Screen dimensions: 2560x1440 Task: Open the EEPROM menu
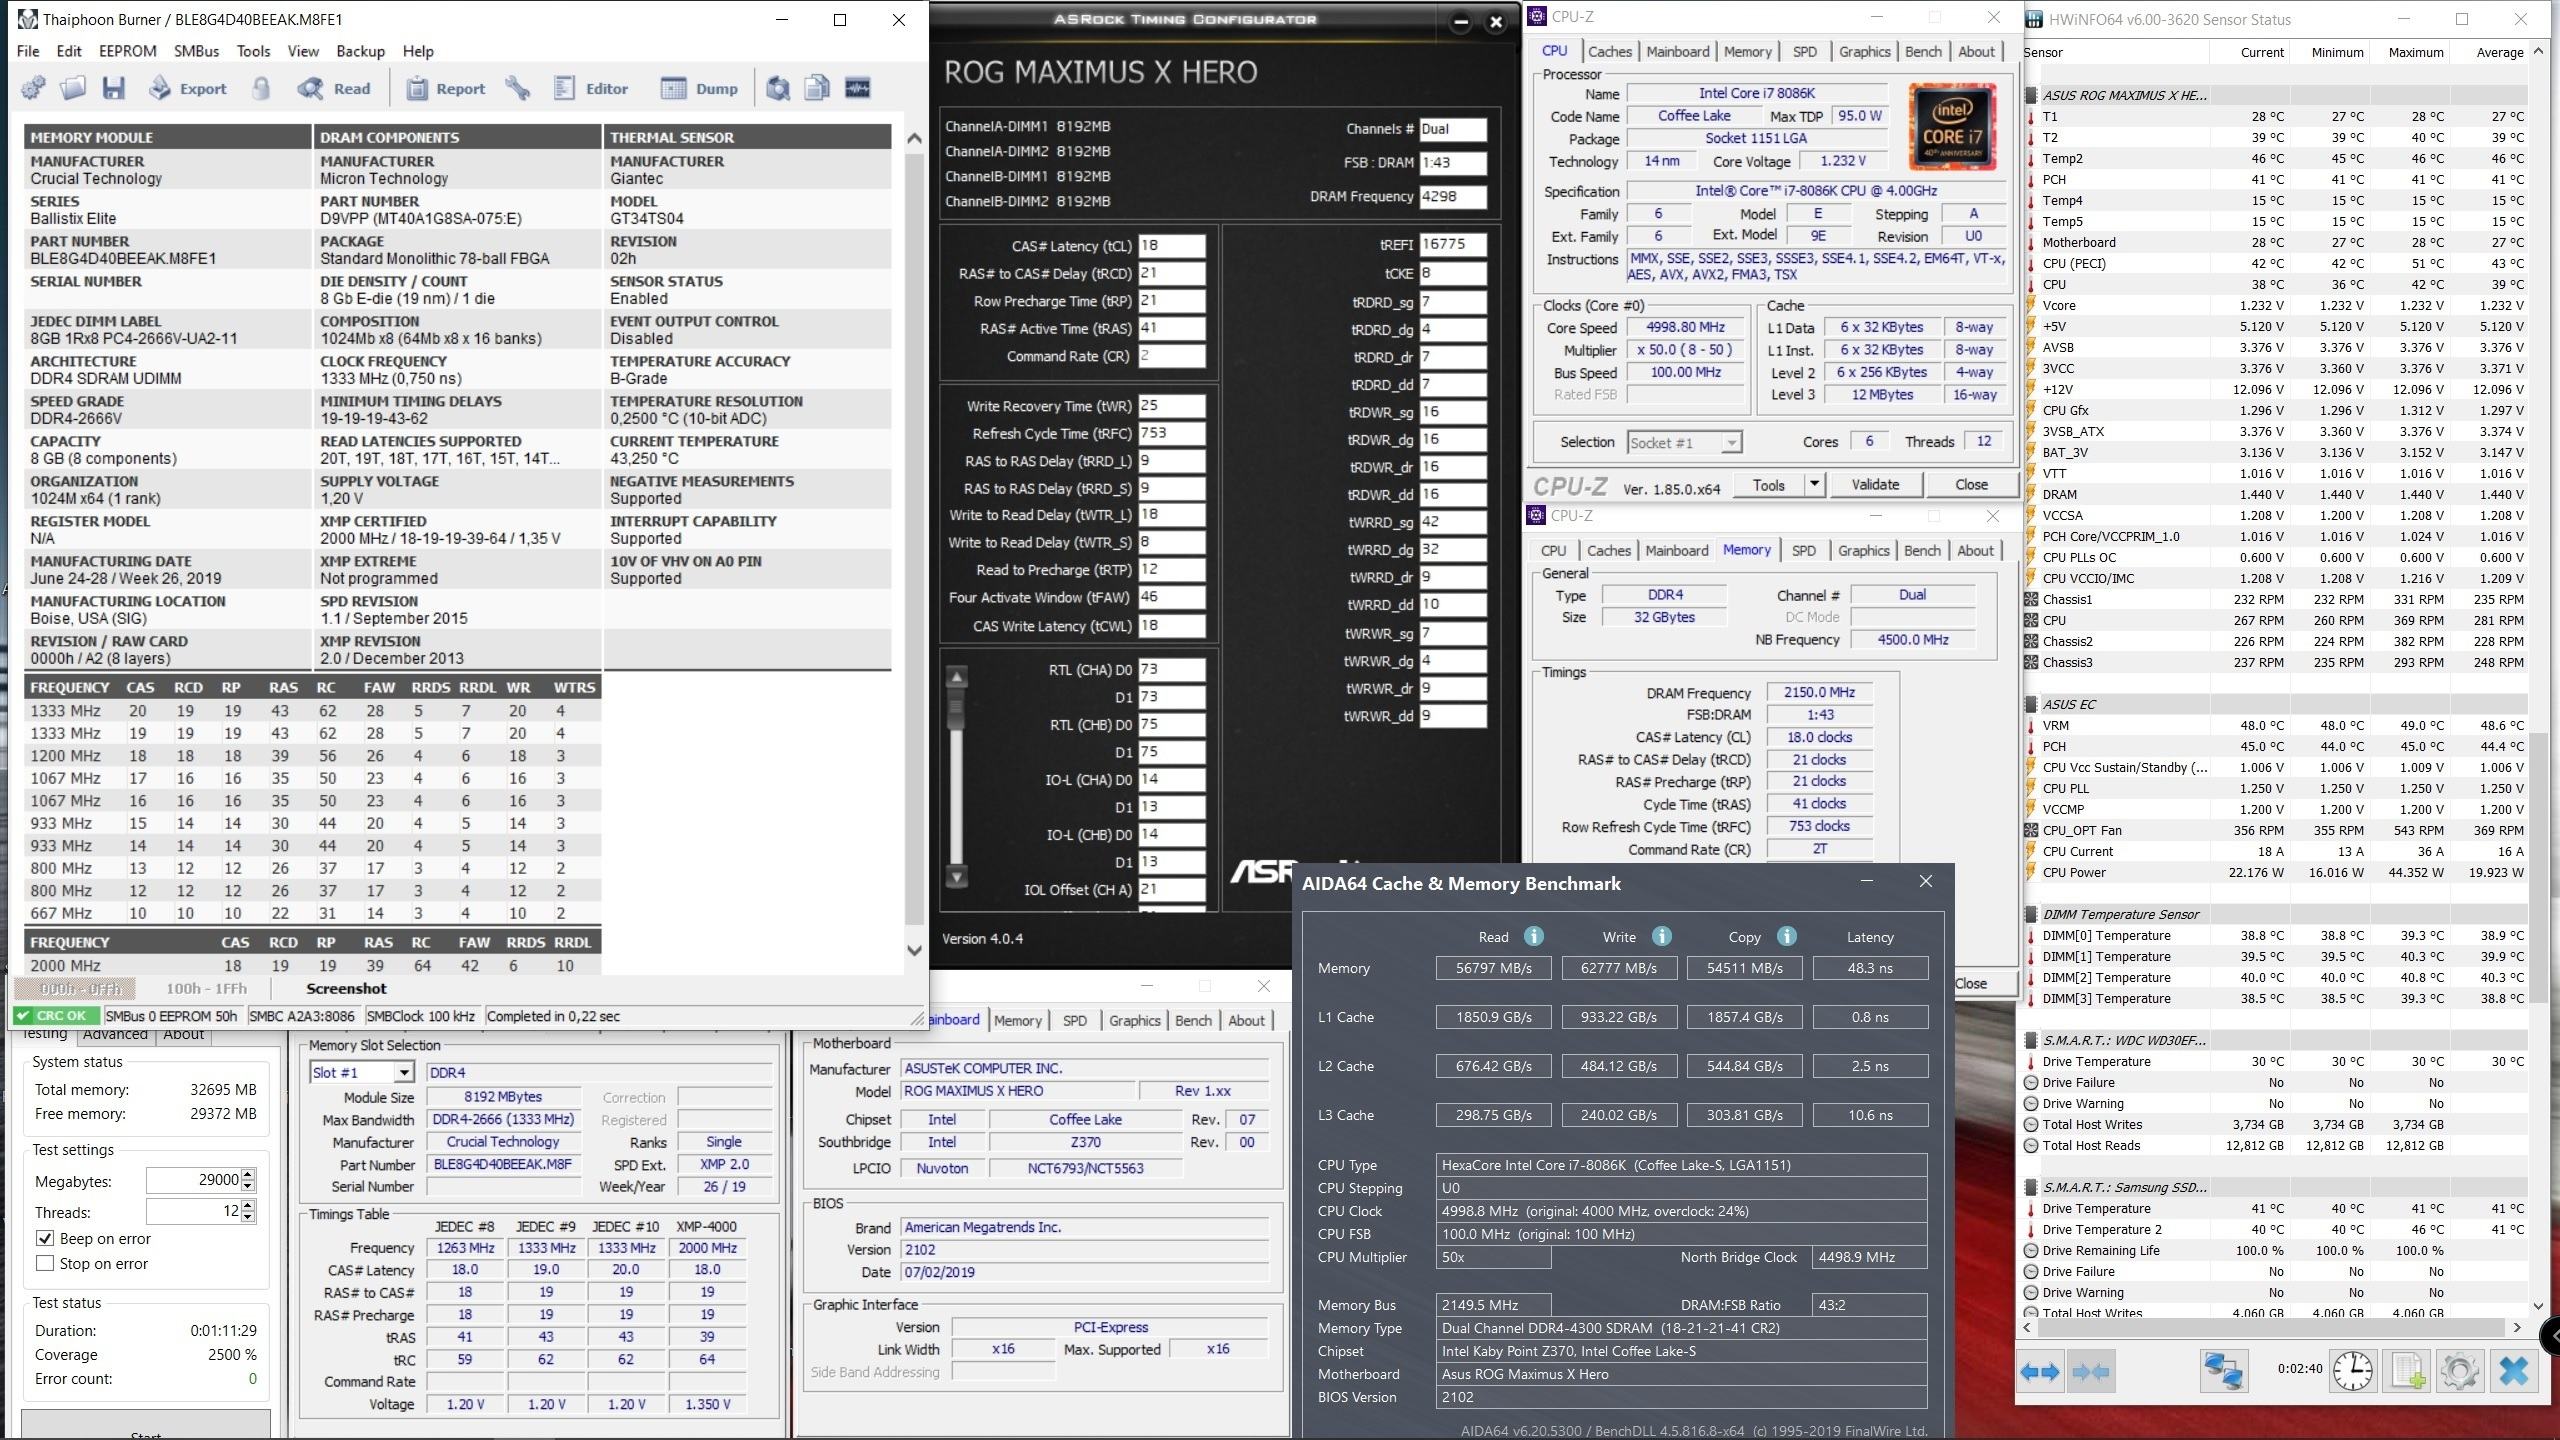[x=128, y=51]
